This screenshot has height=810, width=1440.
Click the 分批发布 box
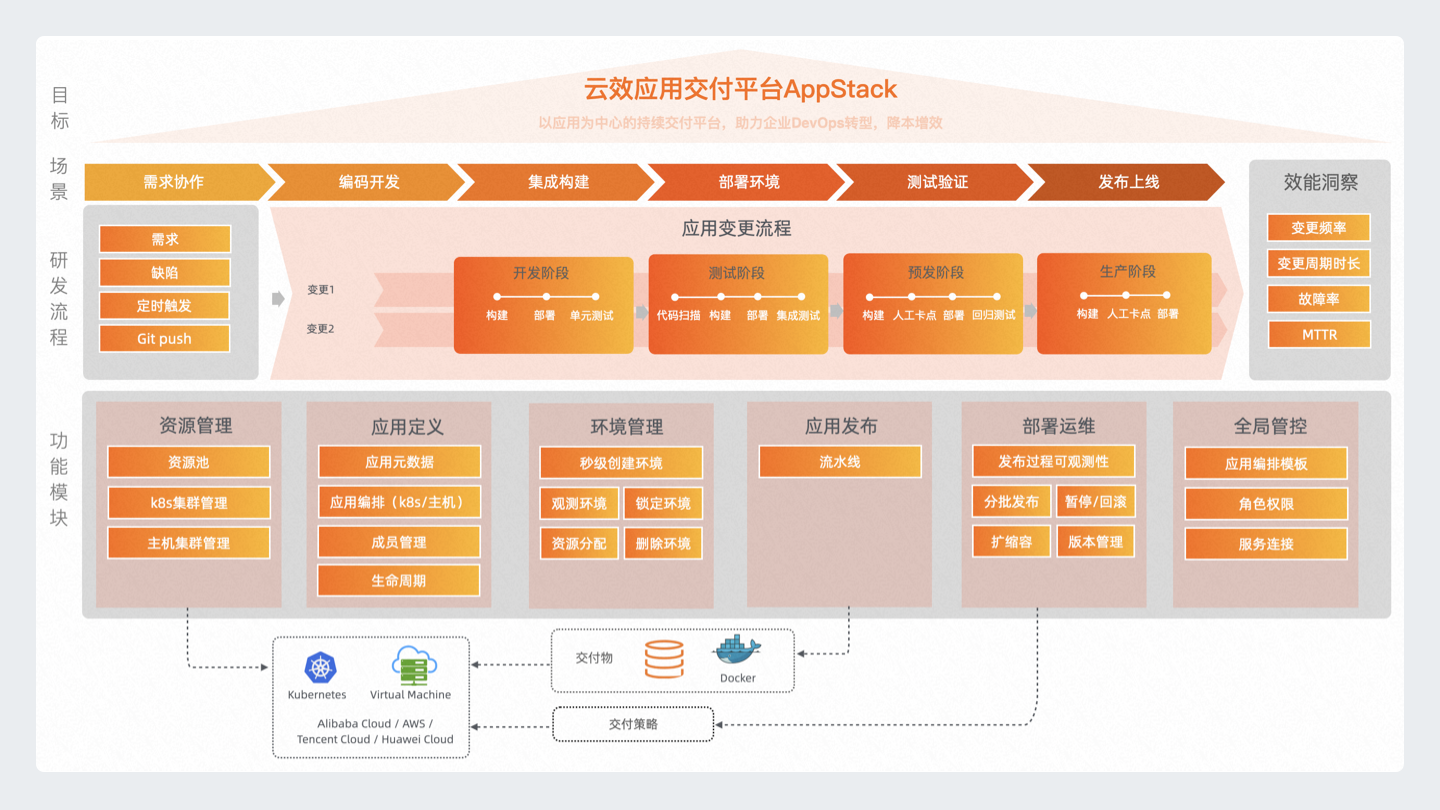1012,501
